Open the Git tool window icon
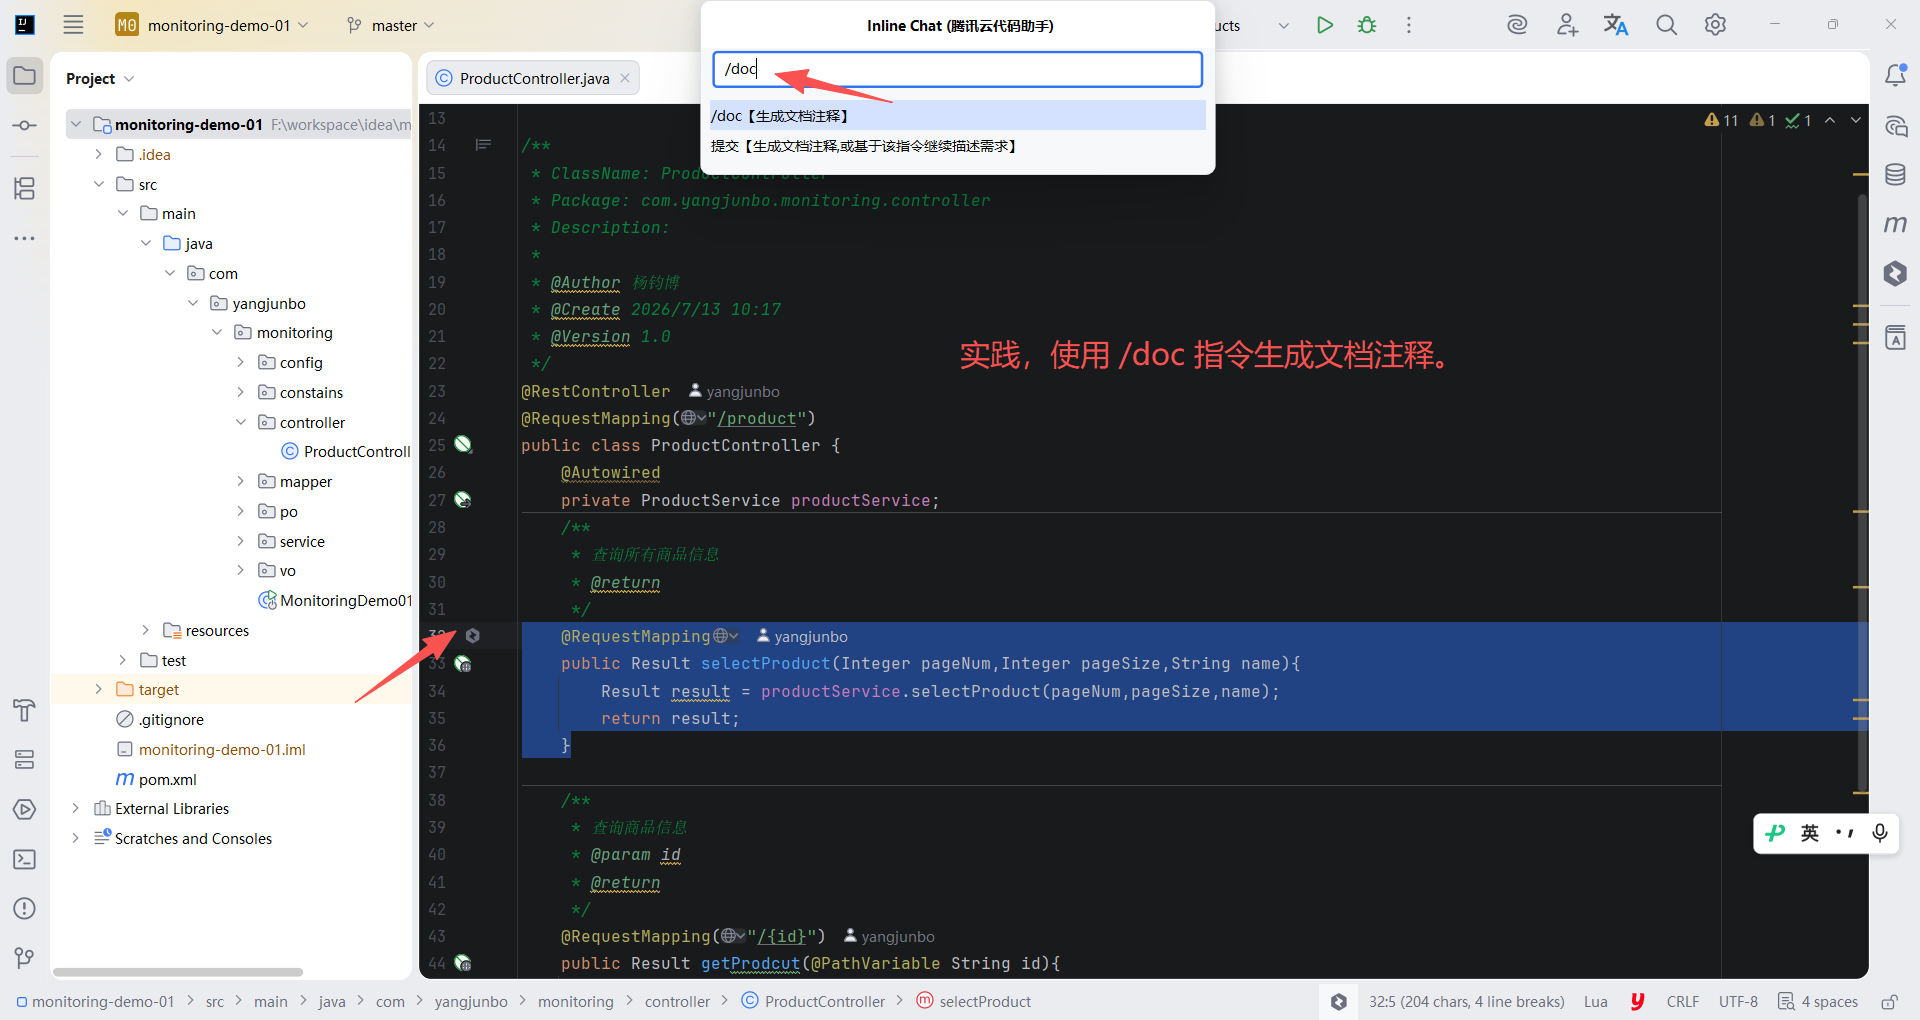This screenshot has width=1920, height=1020. pyautogui.click(x=25, y=958)
